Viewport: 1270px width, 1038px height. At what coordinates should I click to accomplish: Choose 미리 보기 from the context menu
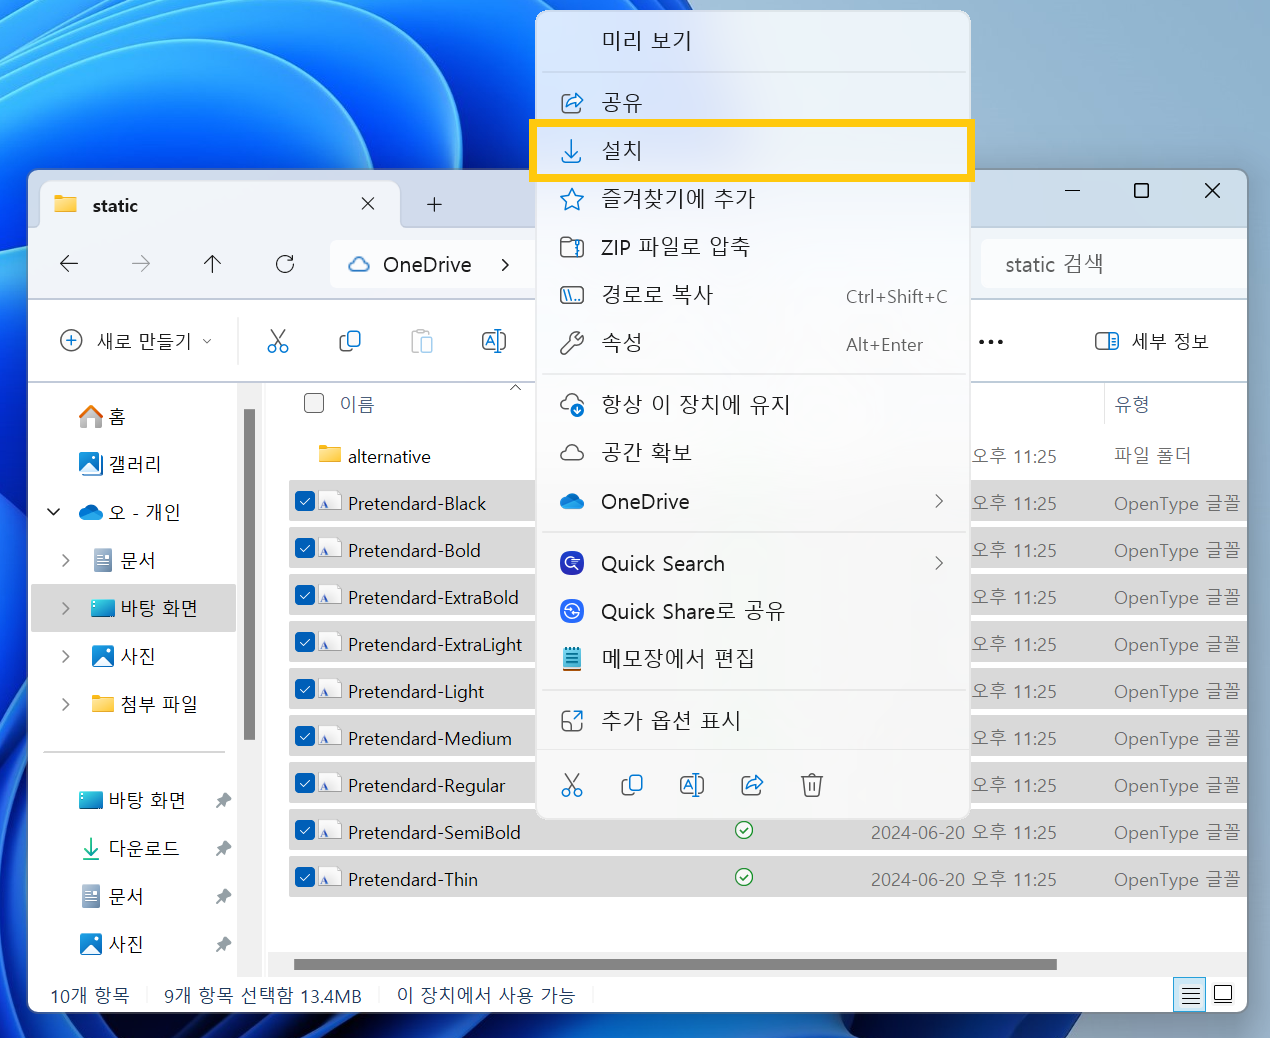pos(753,41)
